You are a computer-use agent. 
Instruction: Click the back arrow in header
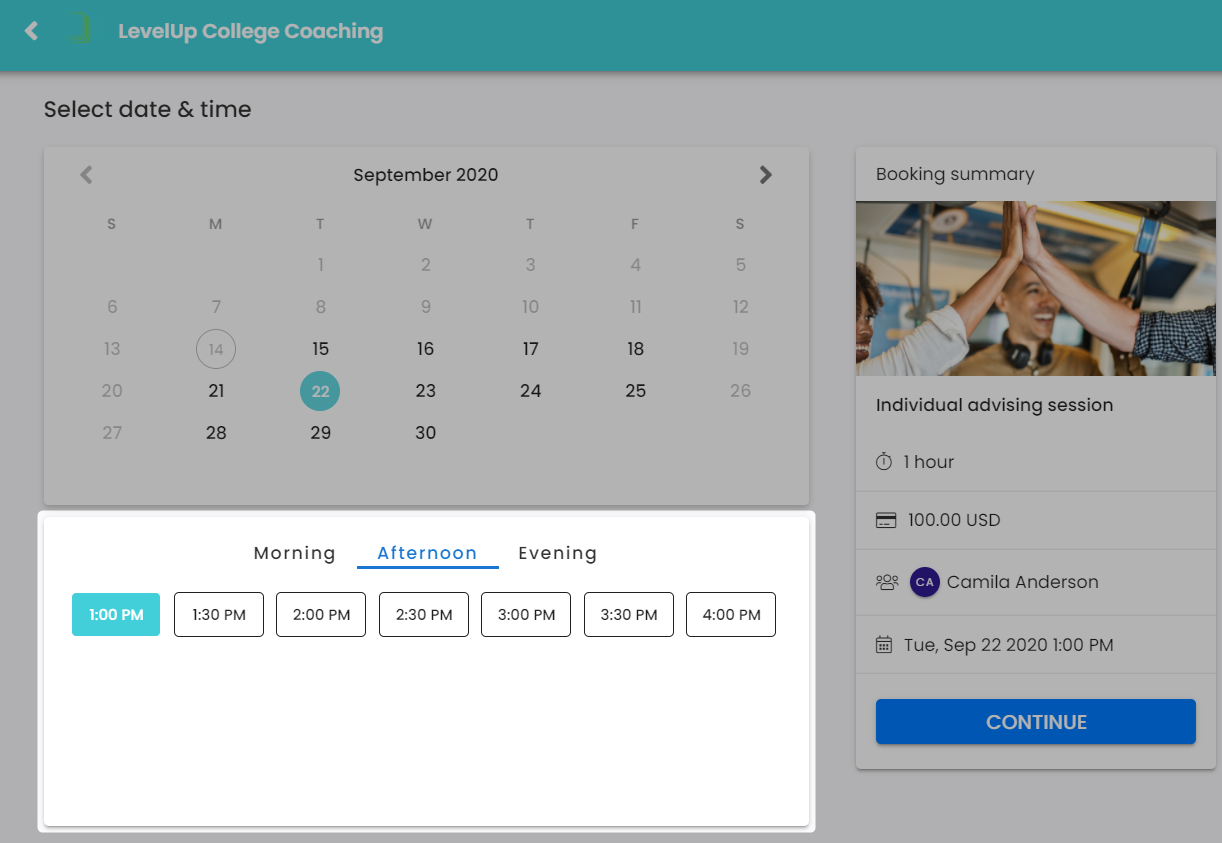click(31, 31)
